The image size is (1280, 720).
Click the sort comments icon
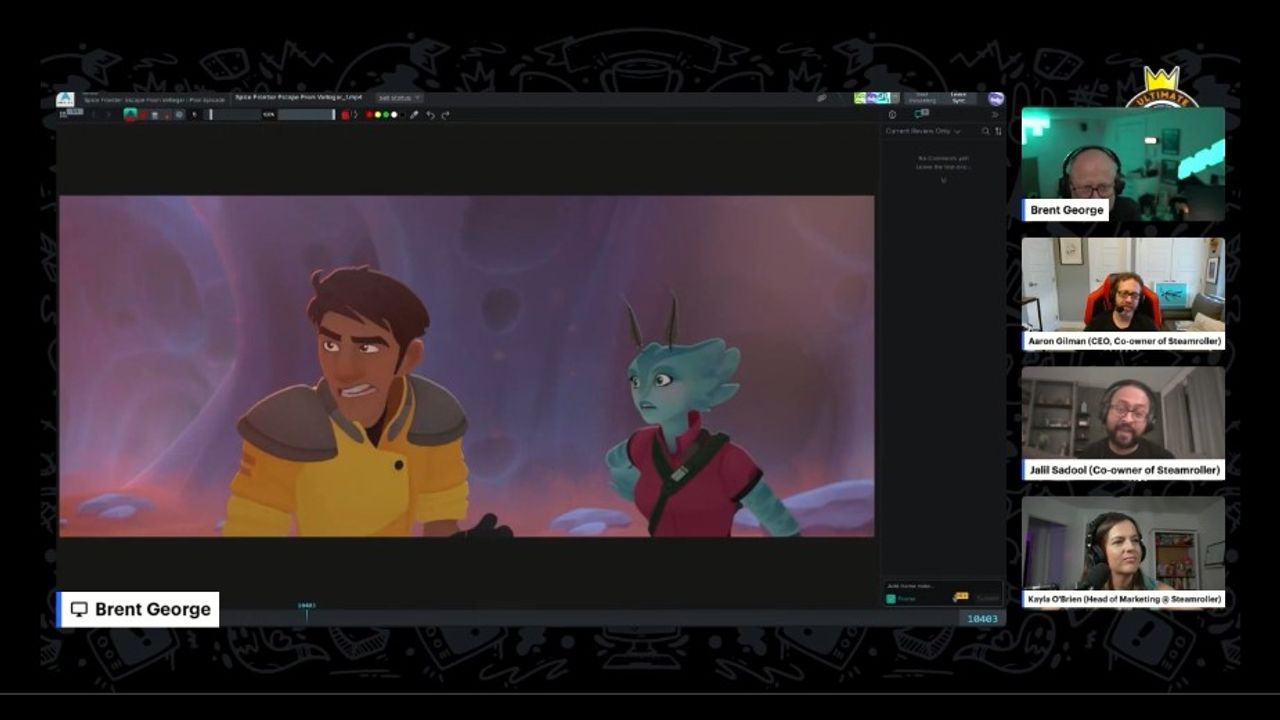click(998, 131)
